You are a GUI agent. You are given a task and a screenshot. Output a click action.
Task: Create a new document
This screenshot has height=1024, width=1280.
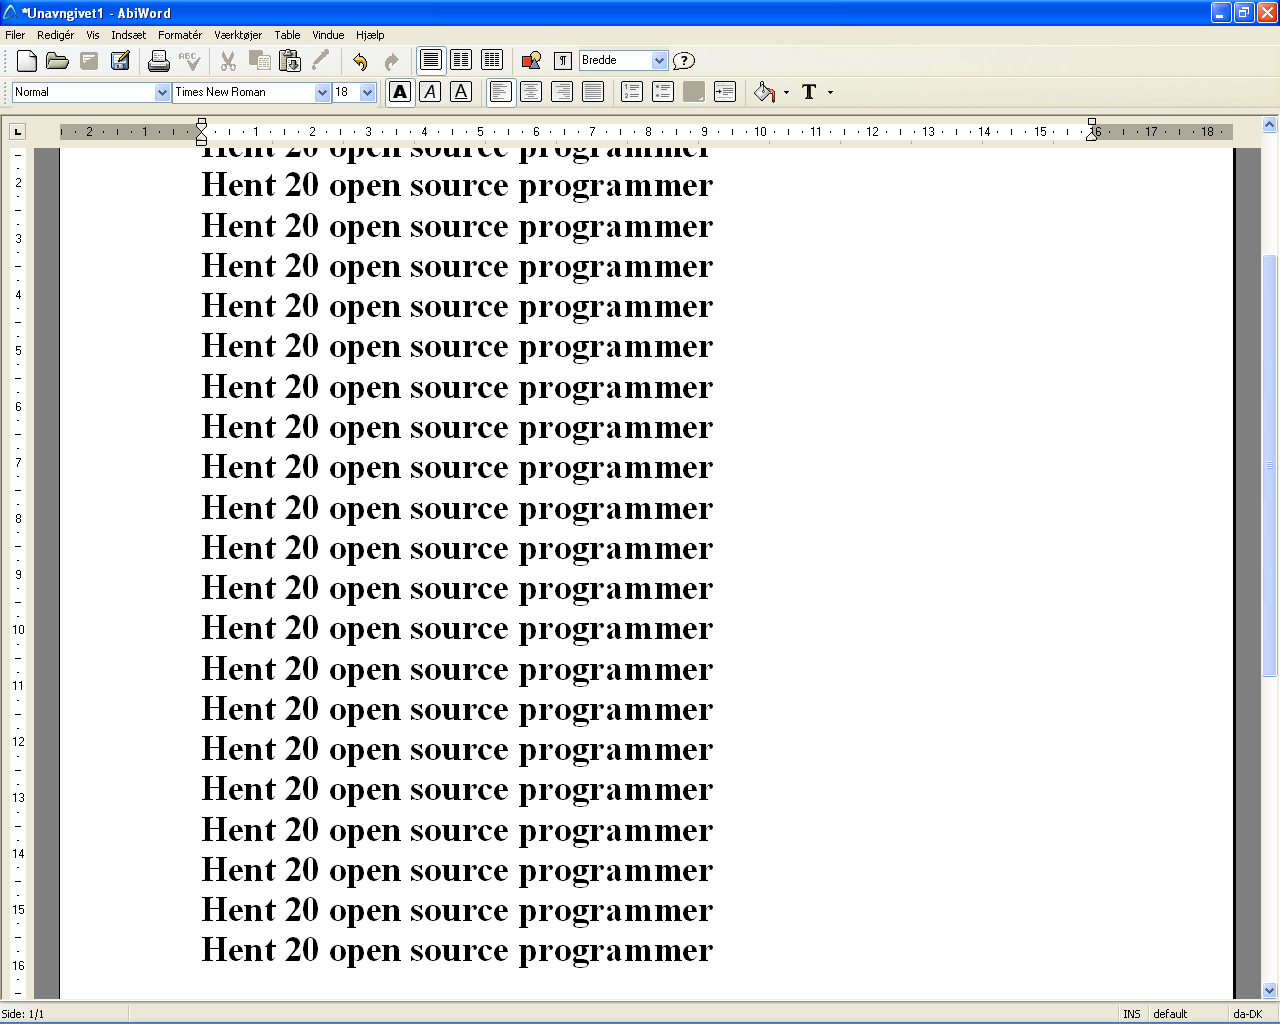(x=27, y=61)
